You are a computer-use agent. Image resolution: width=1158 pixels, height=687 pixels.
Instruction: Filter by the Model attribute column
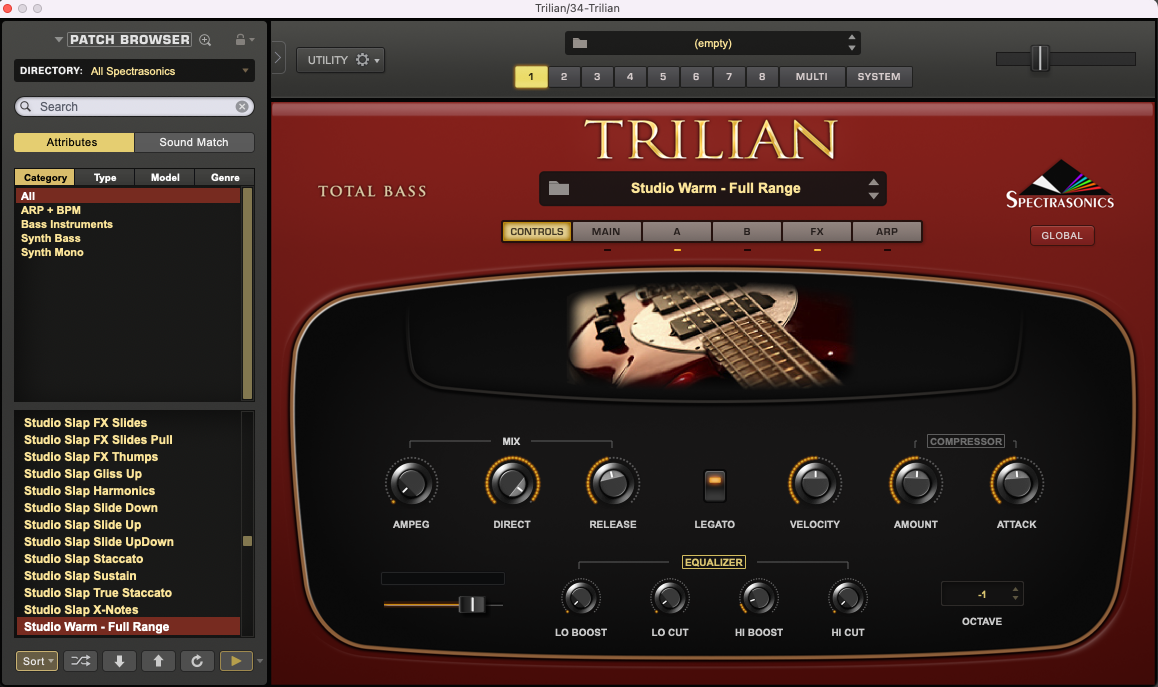click(x=165, y=177)
